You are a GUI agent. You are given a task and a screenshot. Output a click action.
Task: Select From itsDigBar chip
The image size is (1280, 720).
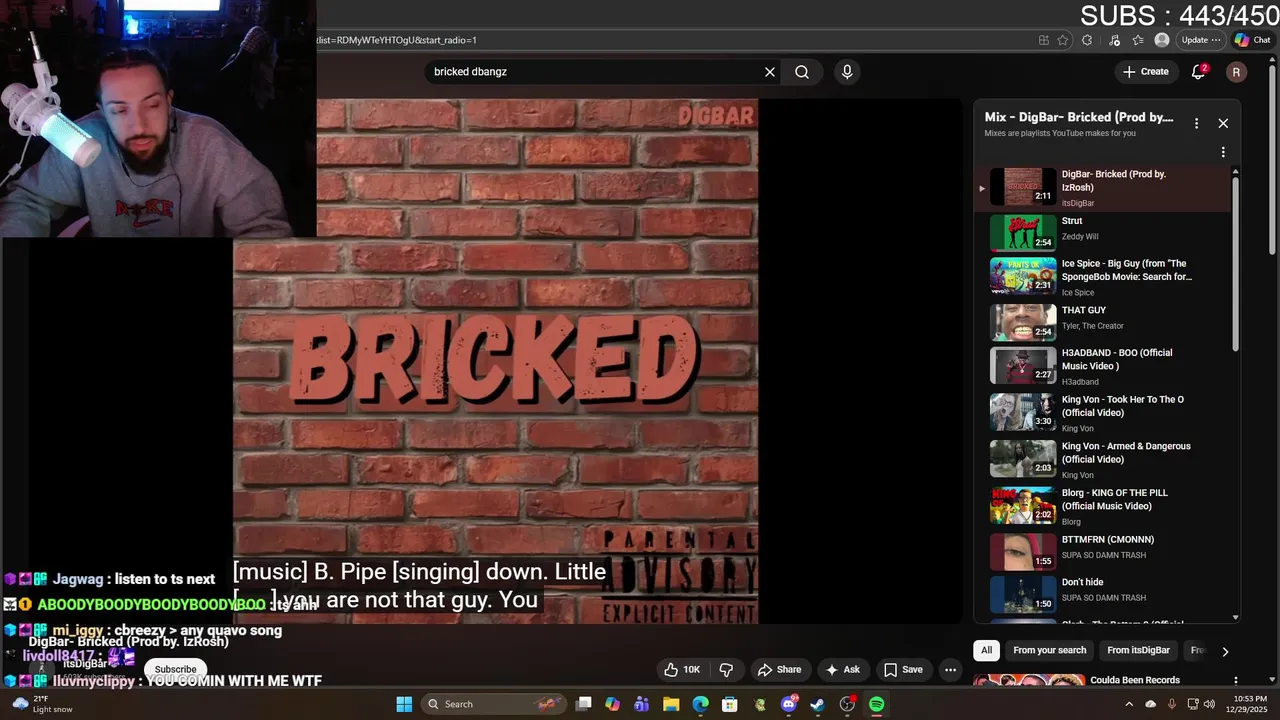[x=1138, y=650]
